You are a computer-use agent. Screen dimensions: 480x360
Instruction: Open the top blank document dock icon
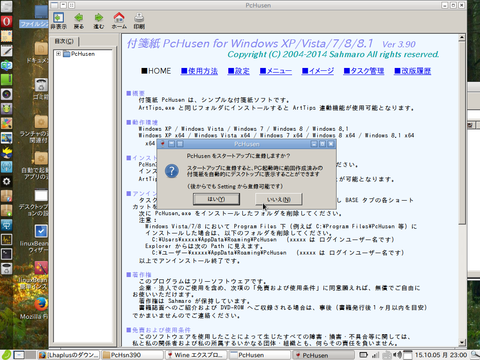click(x=6, y=7)
